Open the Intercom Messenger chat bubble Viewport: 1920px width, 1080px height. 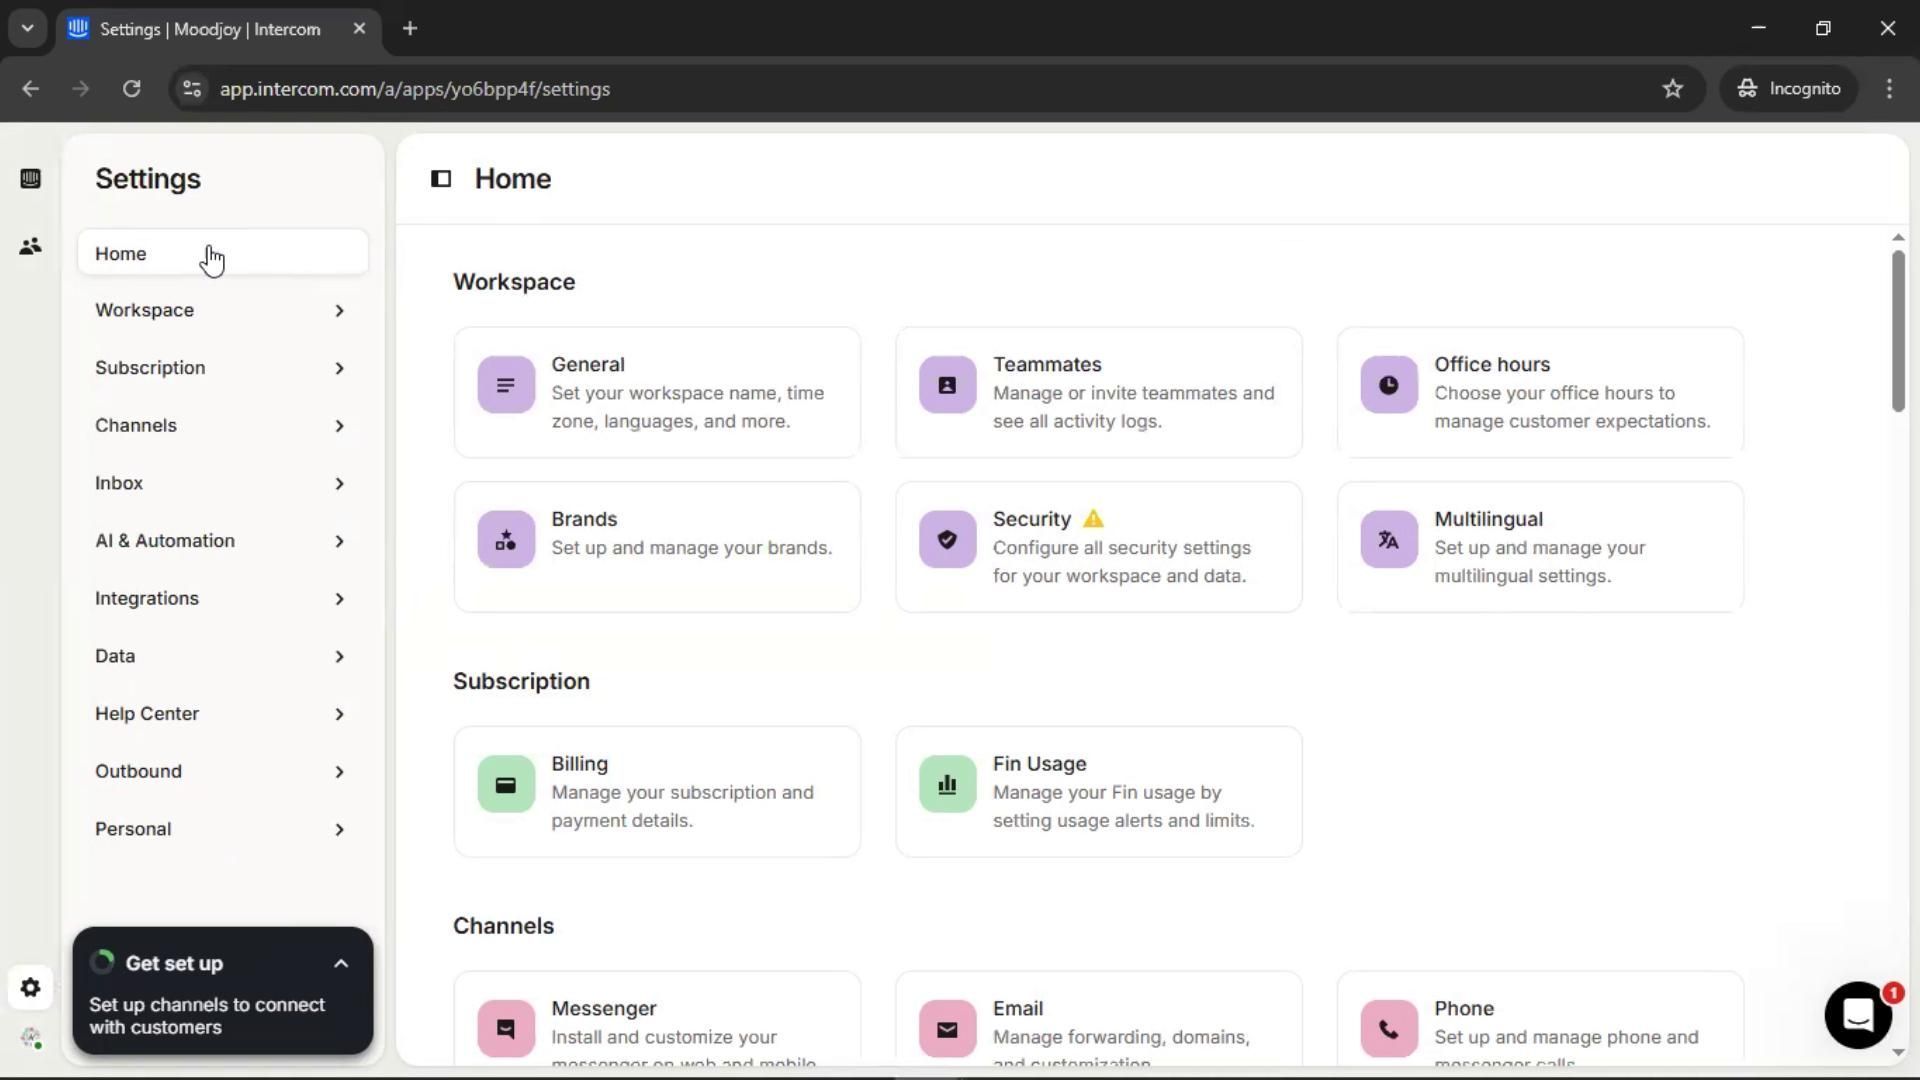tap(1857, 1015)
